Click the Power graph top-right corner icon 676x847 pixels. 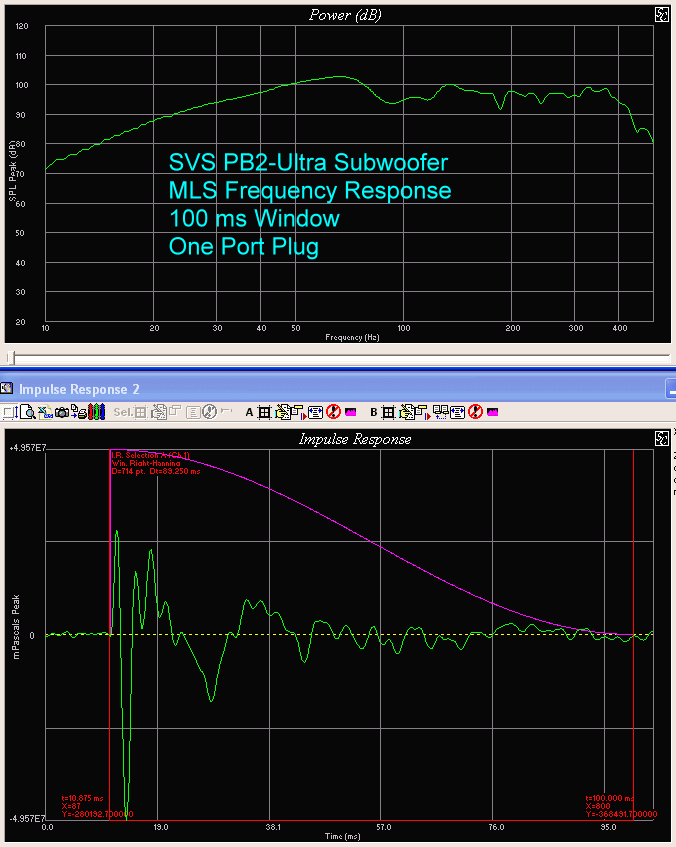point(661,14)
